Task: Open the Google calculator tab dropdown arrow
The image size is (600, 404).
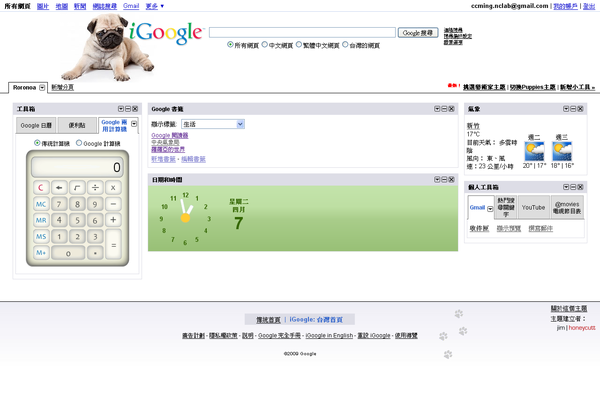Action: click(134, 124)
